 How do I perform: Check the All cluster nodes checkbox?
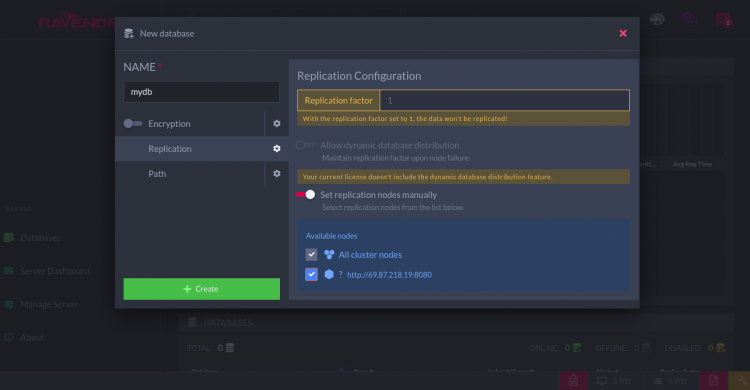311,255
